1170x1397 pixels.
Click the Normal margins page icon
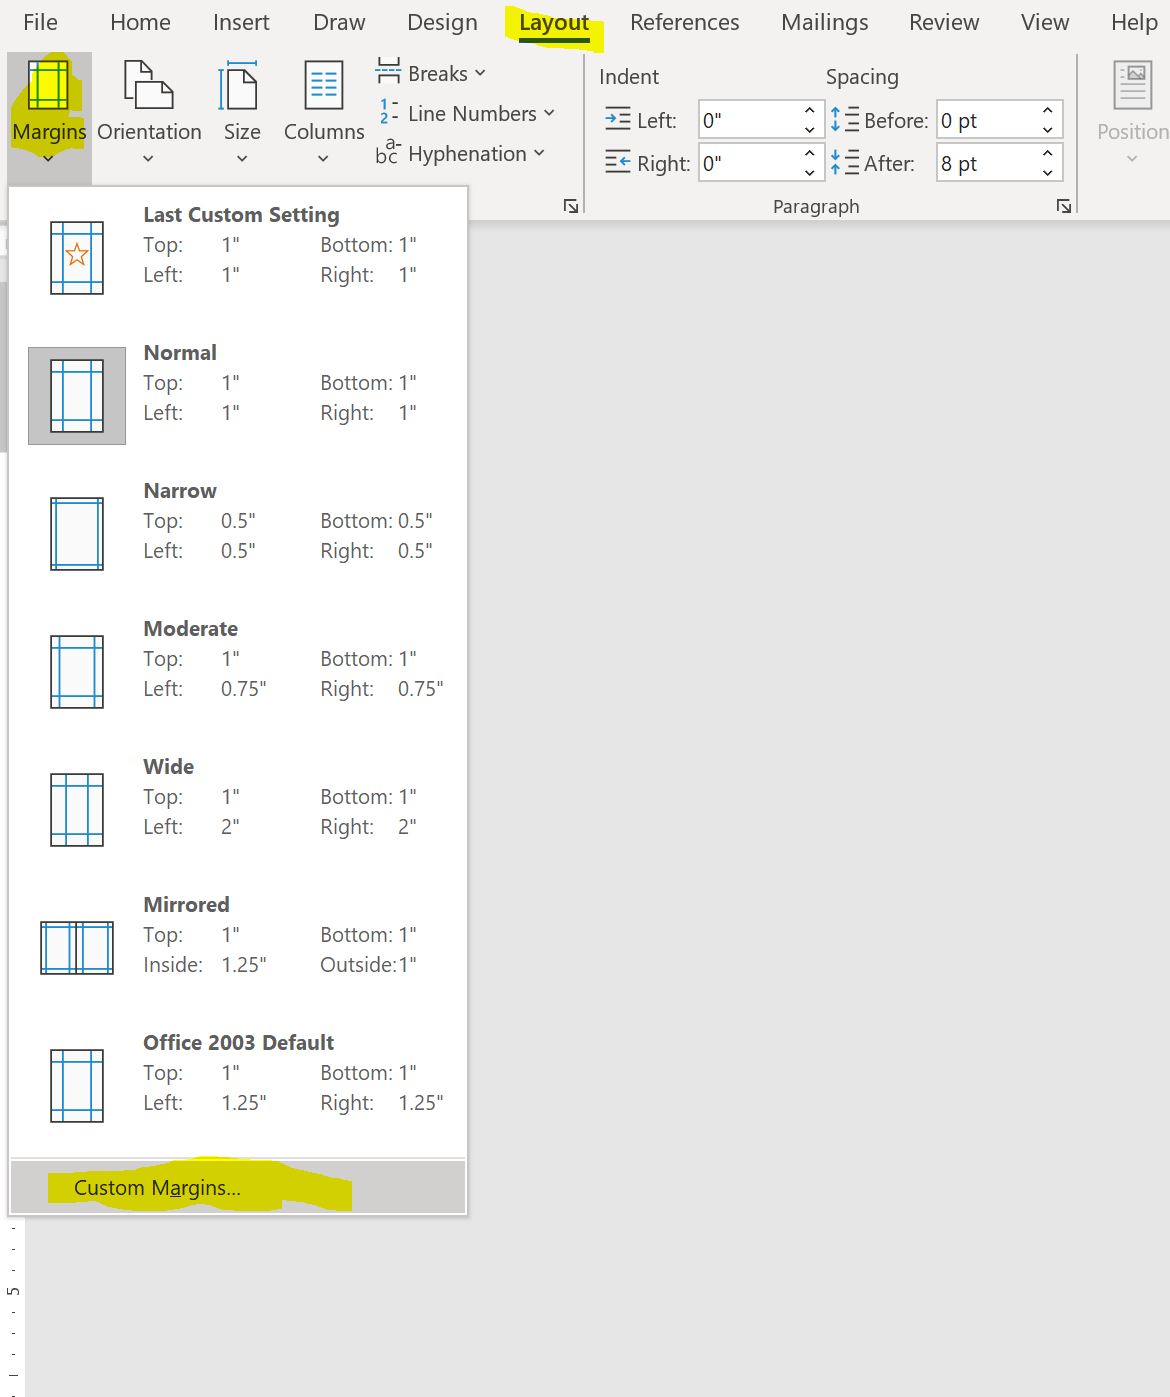[x=77, y=396]
